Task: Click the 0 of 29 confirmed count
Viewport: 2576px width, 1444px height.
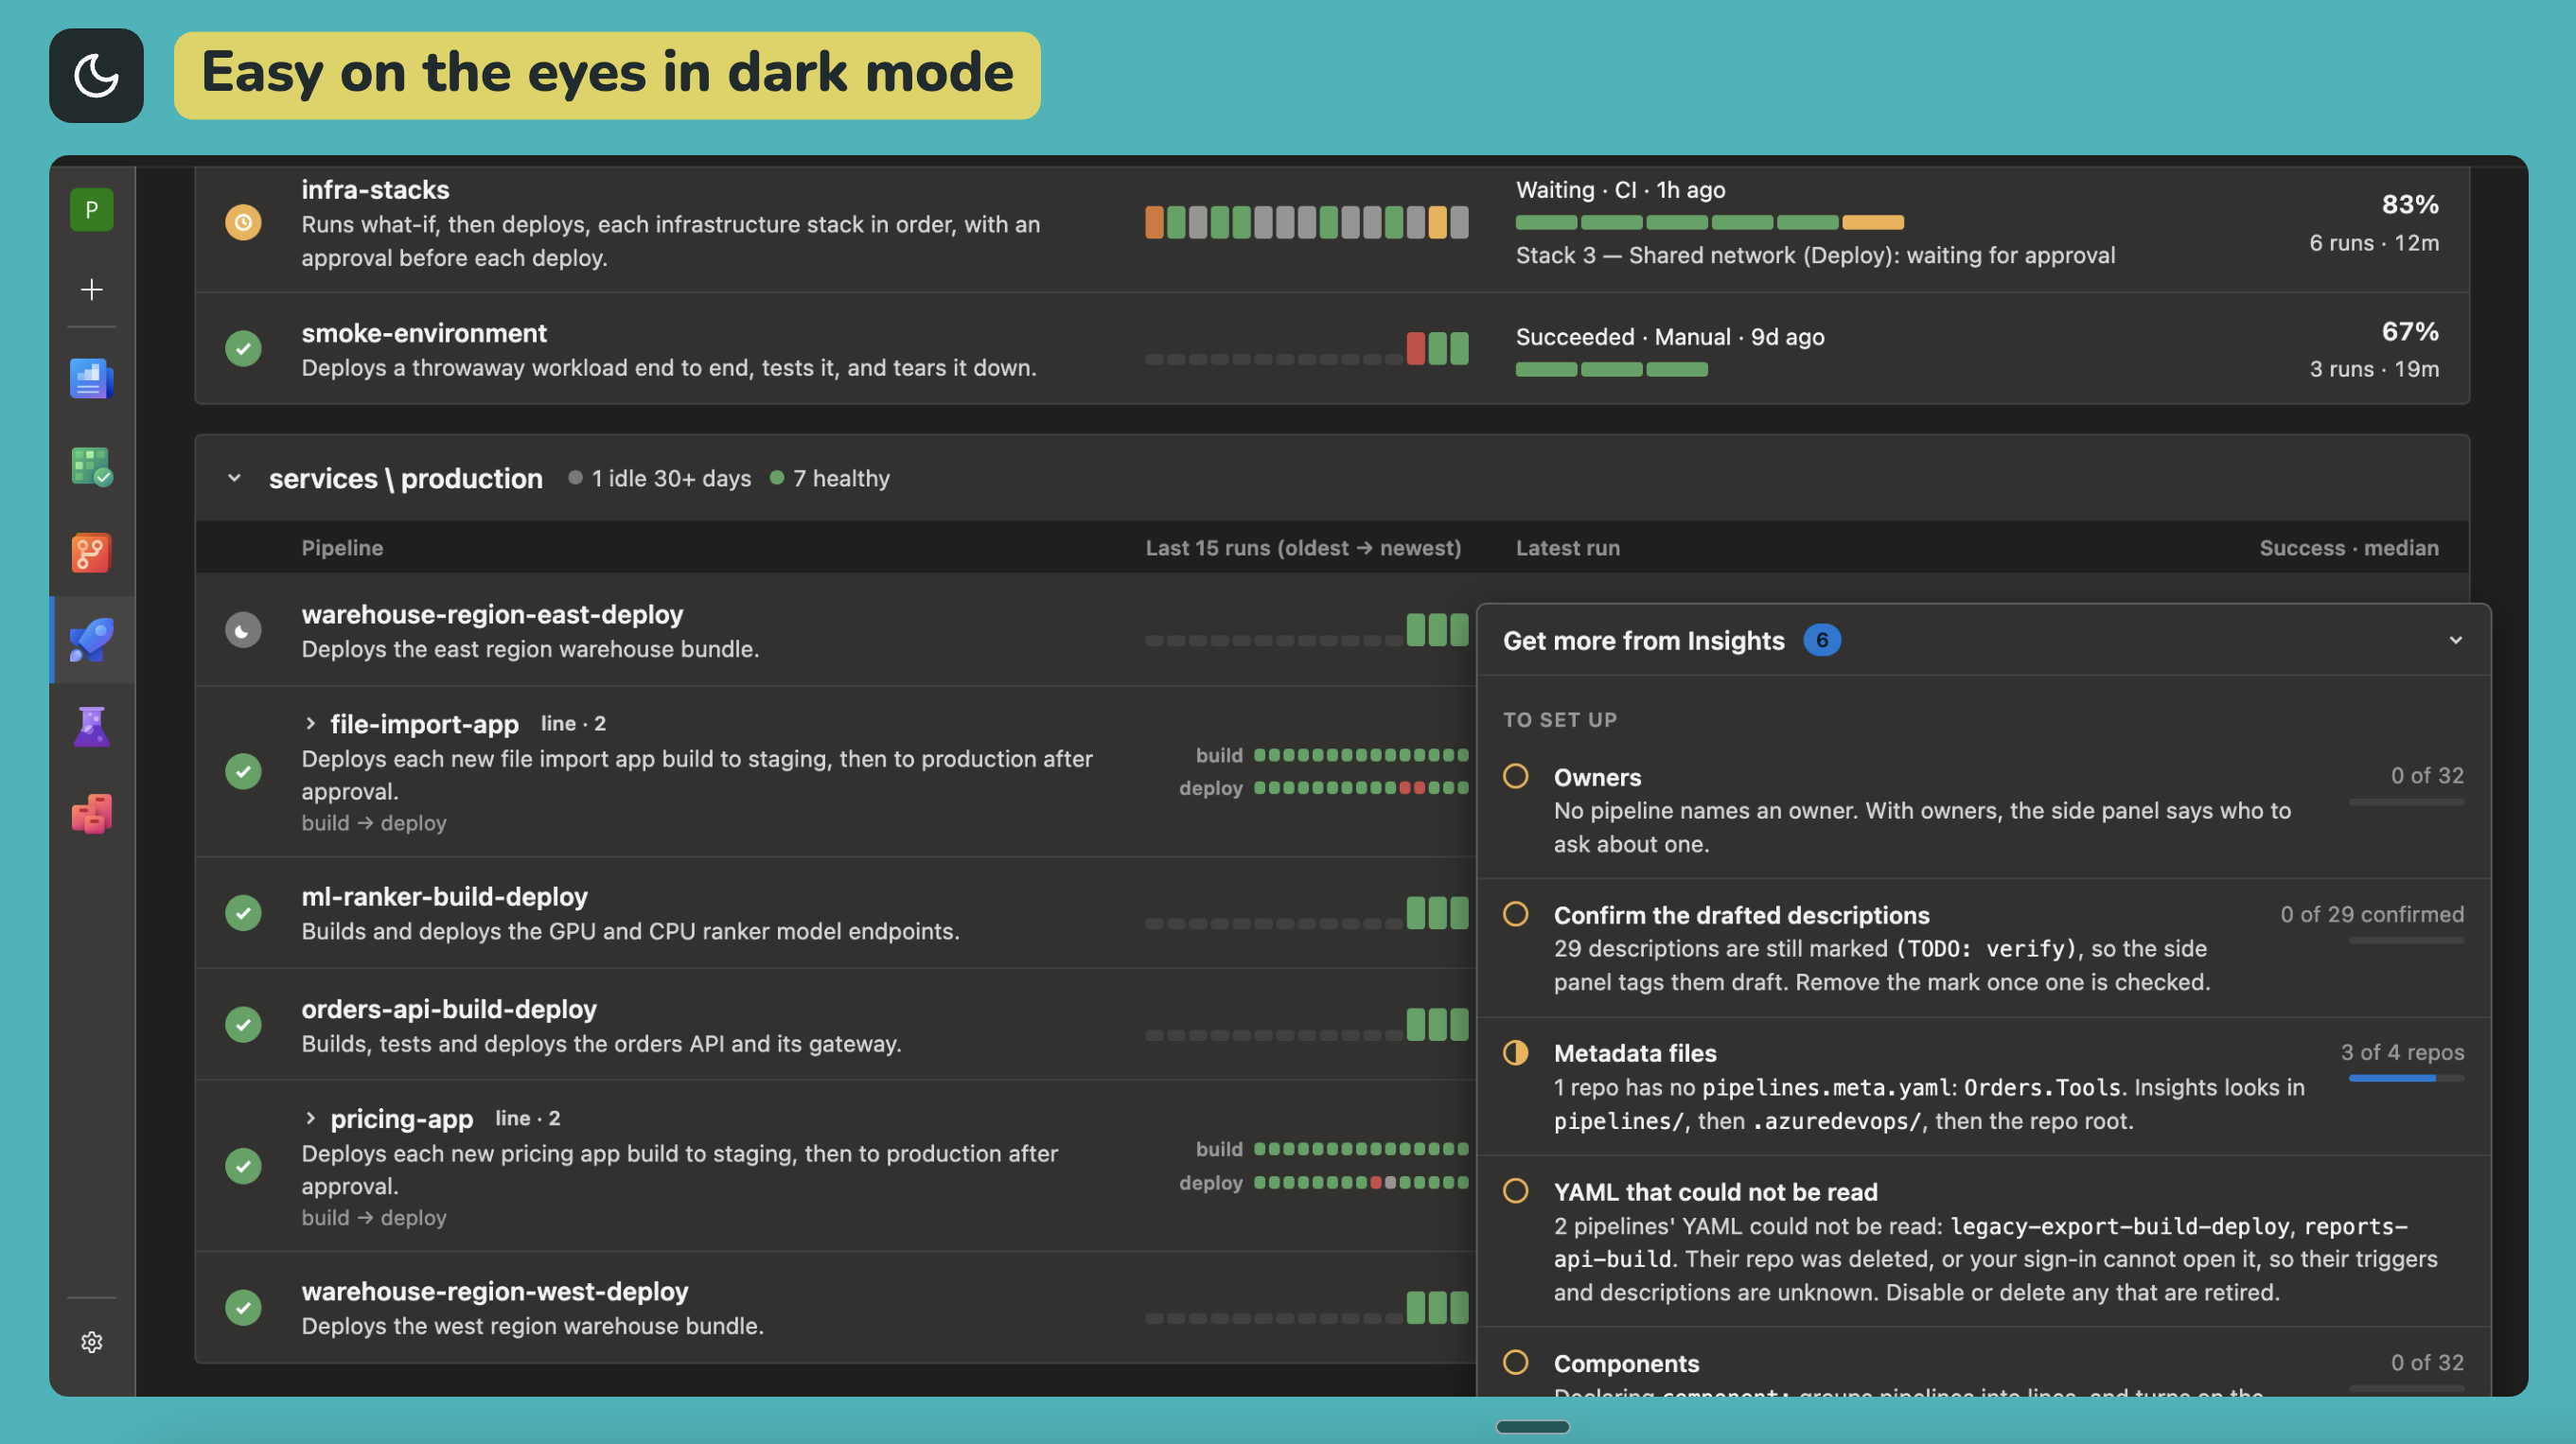Action: pos(2372,914)
